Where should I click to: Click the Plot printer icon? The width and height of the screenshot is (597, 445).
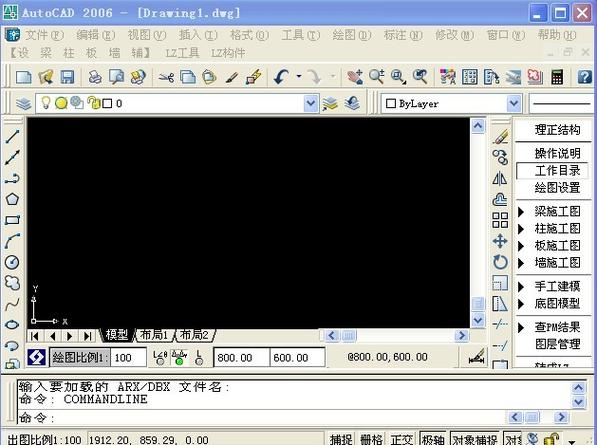tap(95, 77)
